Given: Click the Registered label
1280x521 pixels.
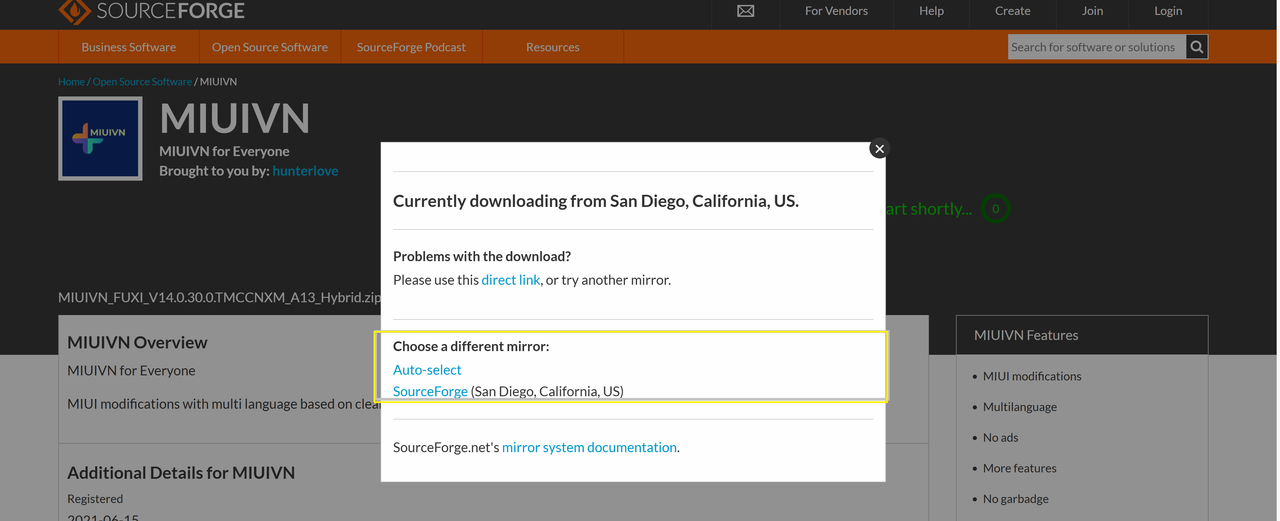Looking at the screenshot, I should pos(95,498).
